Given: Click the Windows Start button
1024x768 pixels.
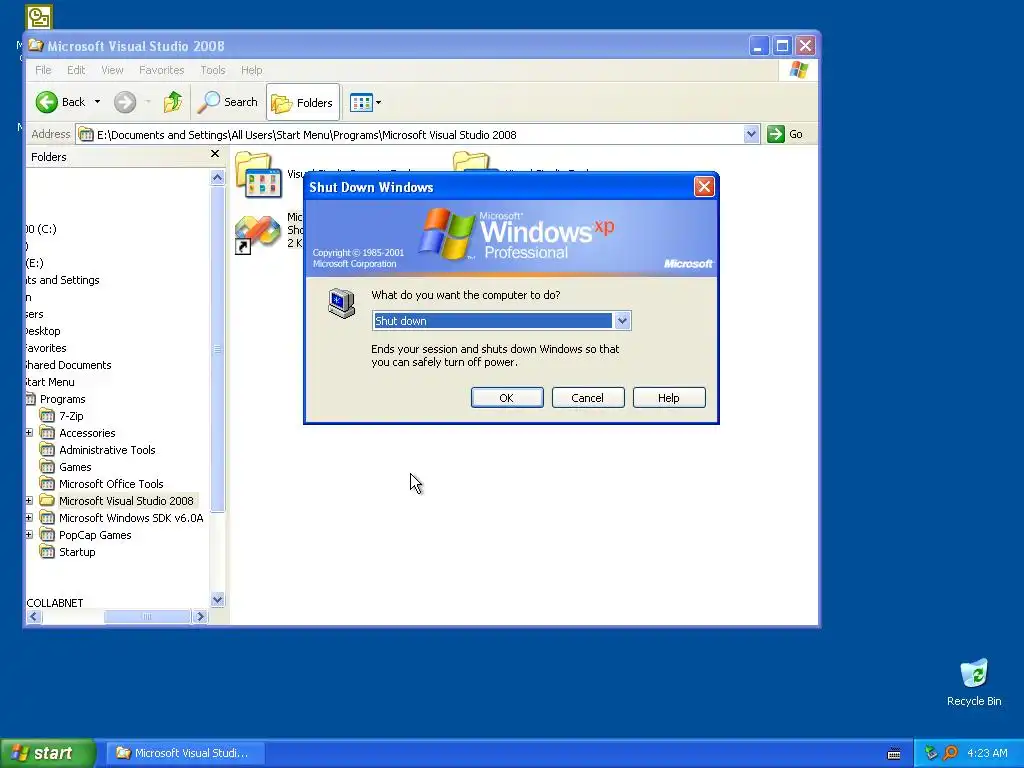Looking at the screenshot, I should (x=48, y=753).
